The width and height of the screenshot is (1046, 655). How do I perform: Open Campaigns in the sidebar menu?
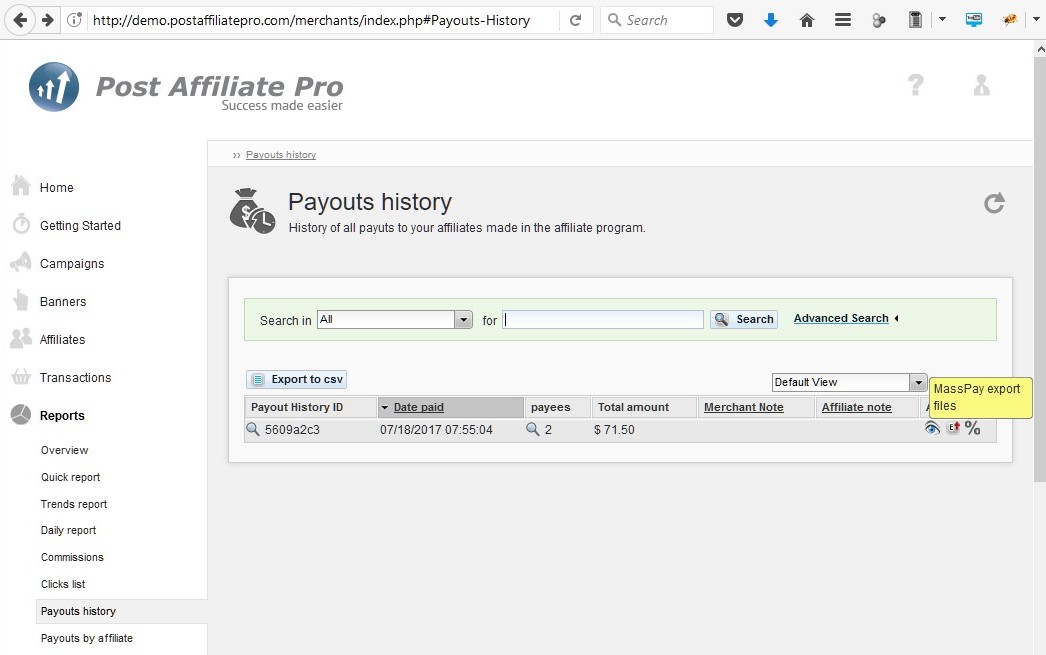72,264
